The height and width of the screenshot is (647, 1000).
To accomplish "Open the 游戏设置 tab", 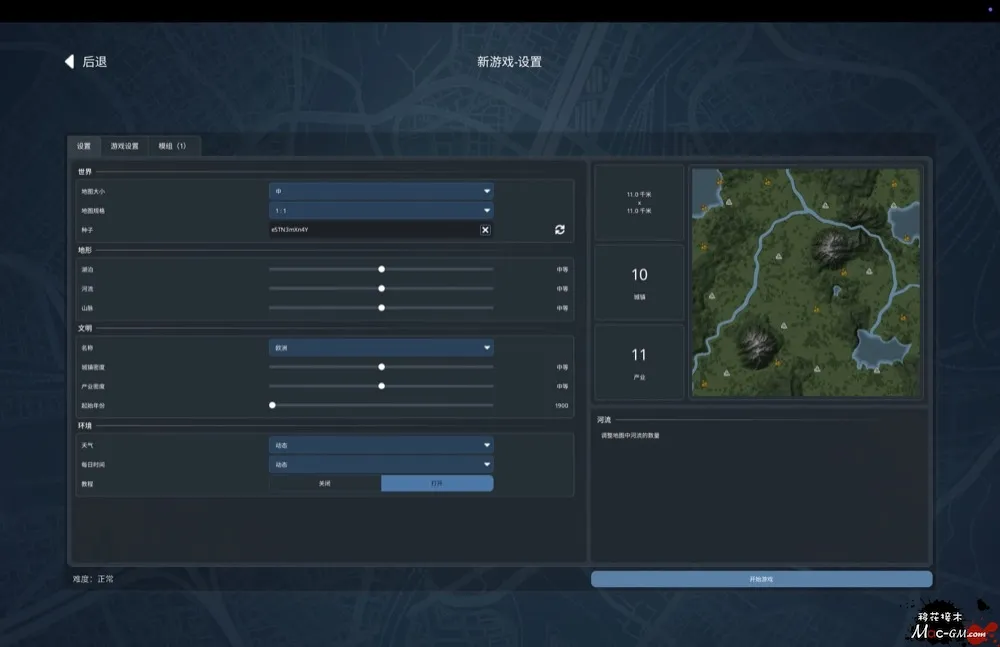I will [124, 146].
